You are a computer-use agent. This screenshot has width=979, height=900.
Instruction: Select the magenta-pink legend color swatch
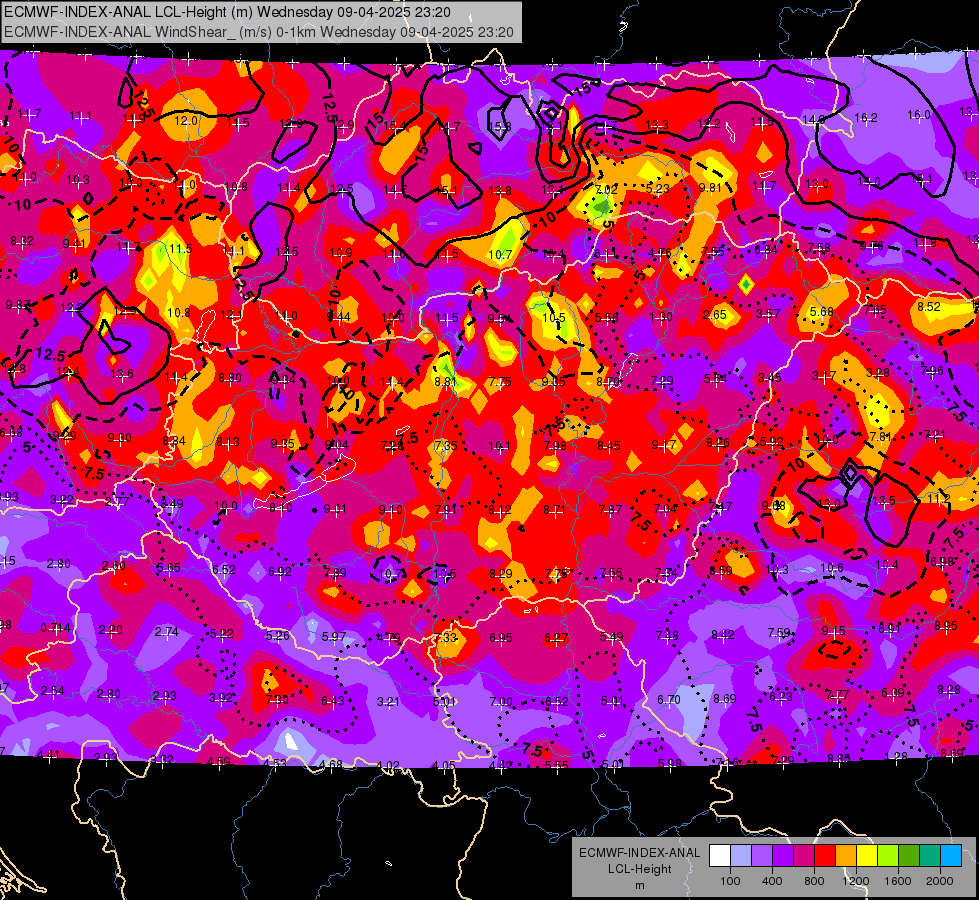pos(804,856)
